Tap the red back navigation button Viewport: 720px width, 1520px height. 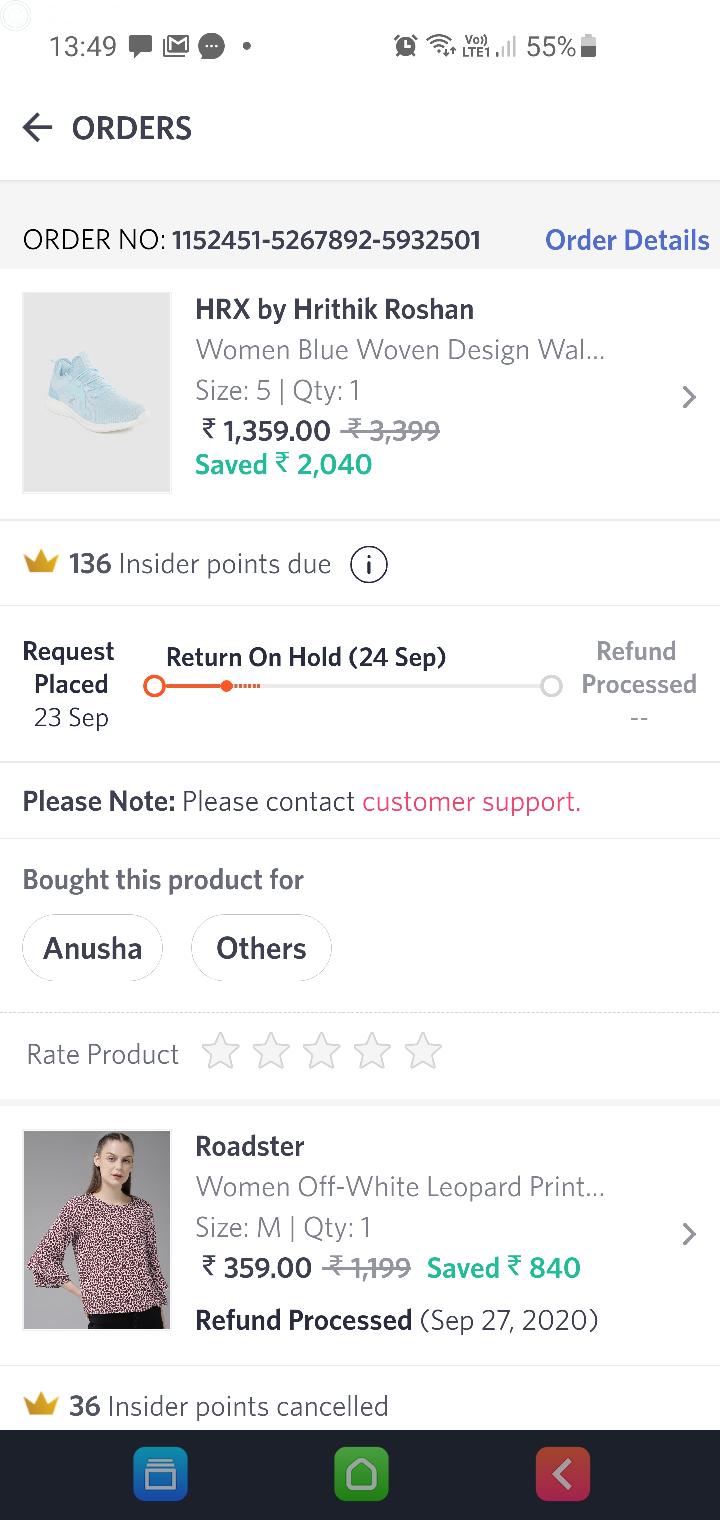562,1474
